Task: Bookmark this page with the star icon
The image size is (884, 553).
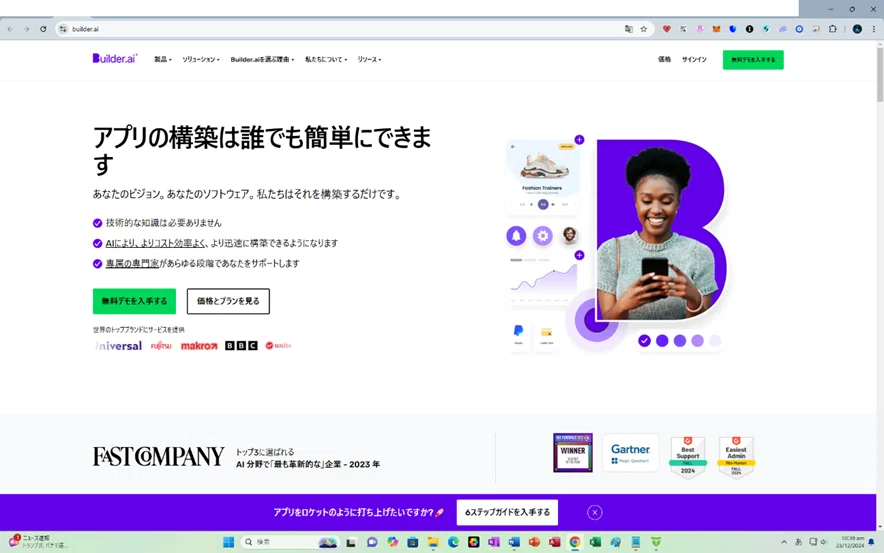Action: point(643,29)
